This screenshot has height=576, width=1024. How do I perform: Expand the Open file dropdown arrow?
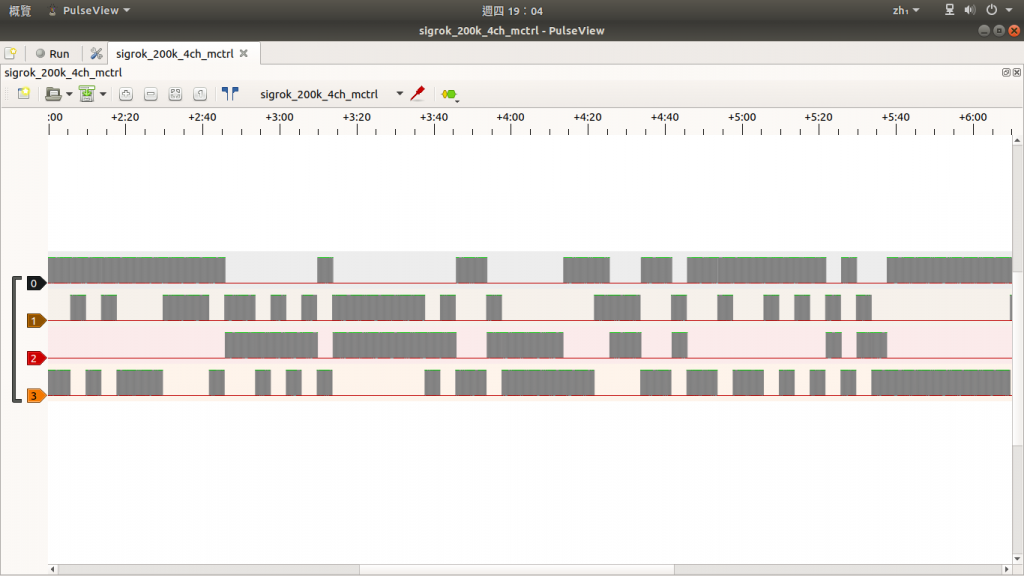coord(69,94)
